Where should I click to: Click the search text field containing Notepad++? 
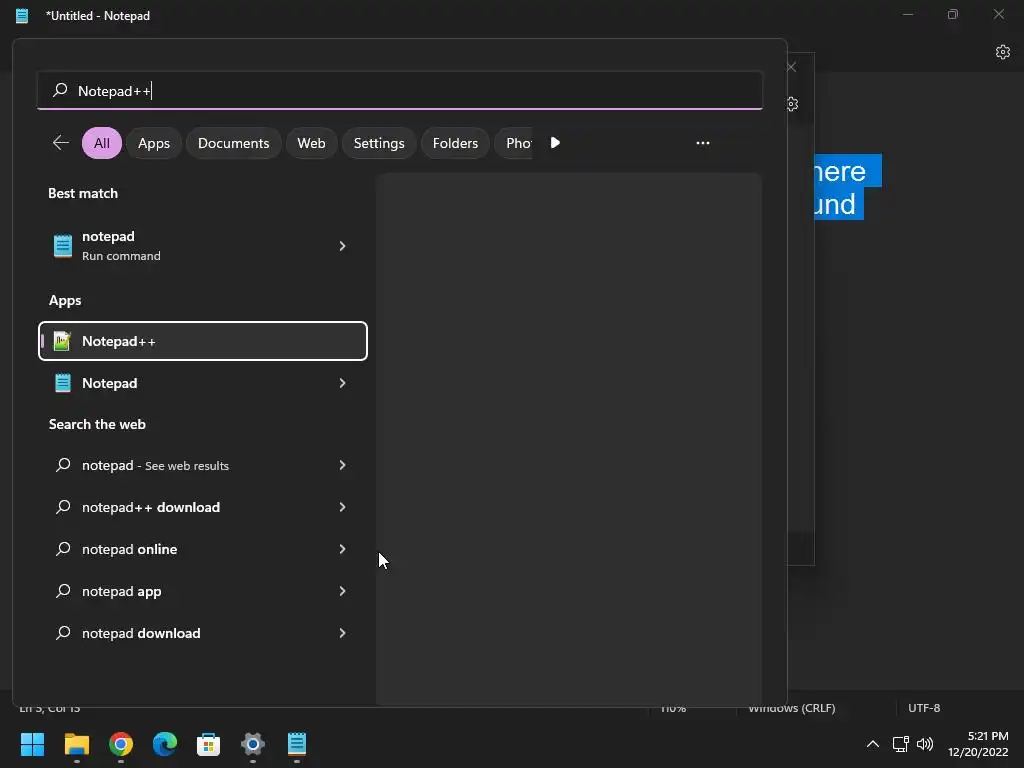[400, 90]
